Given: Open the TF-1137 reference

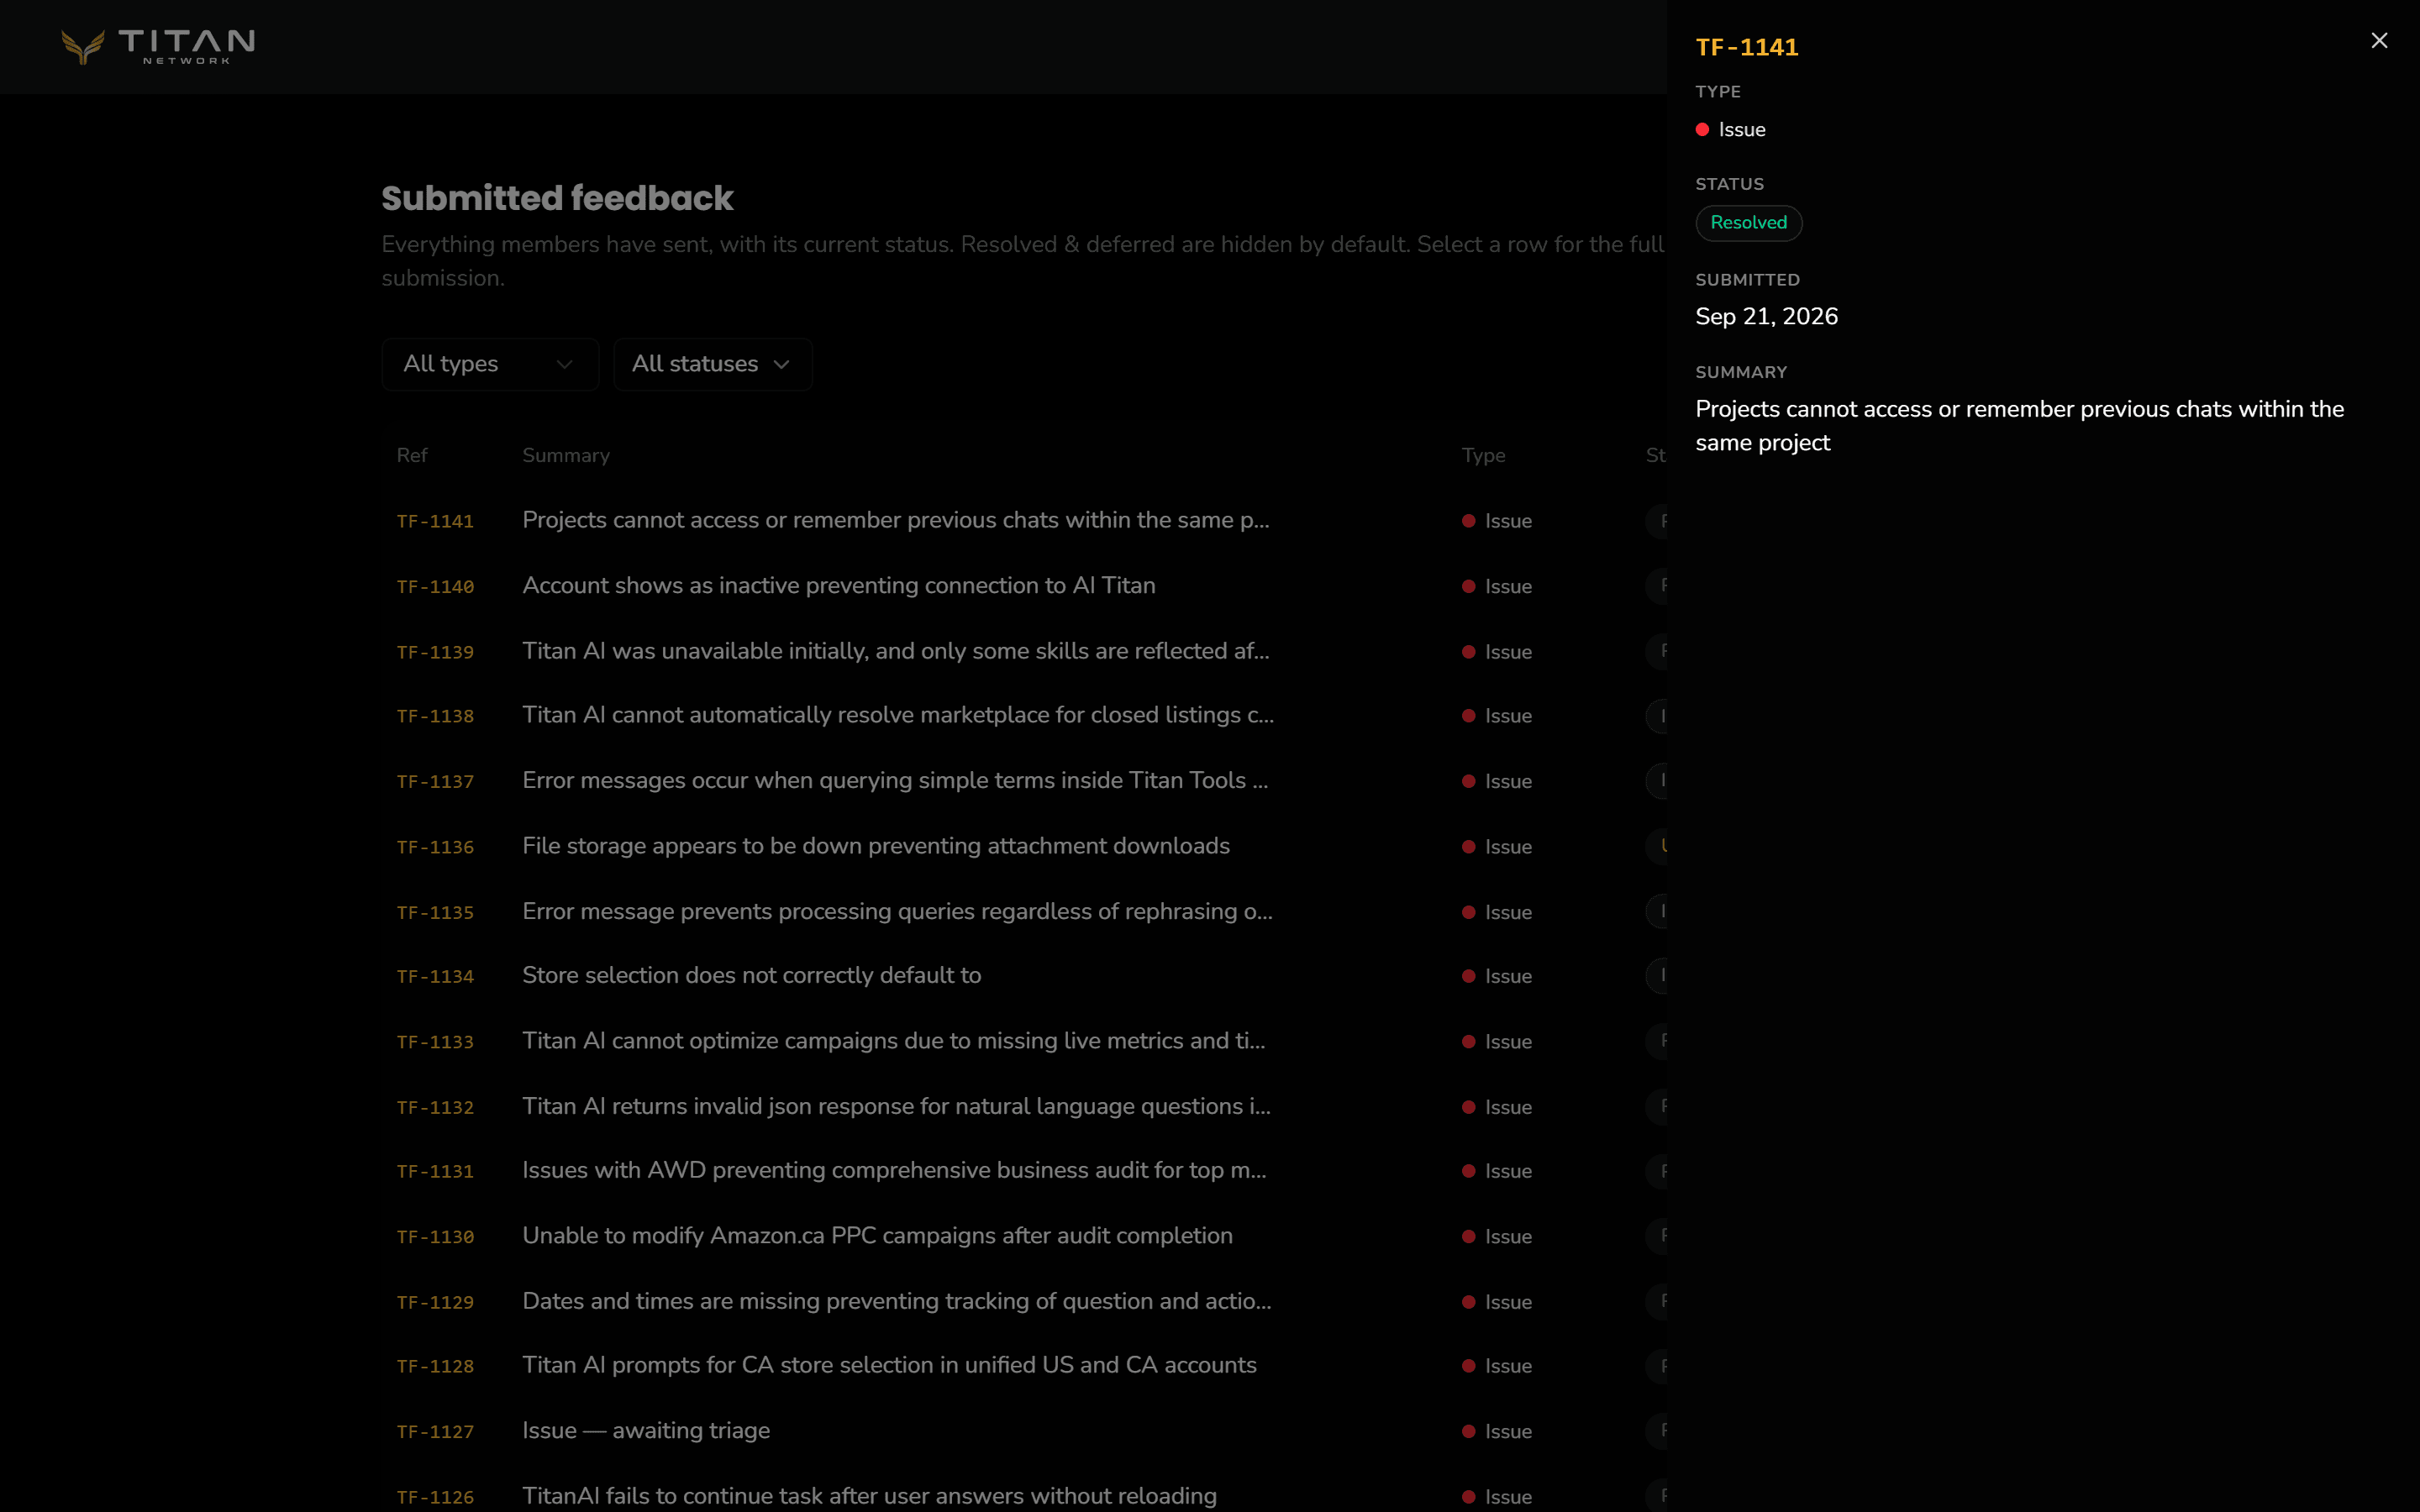Looking at the screenshot, I should coord(435,781).
